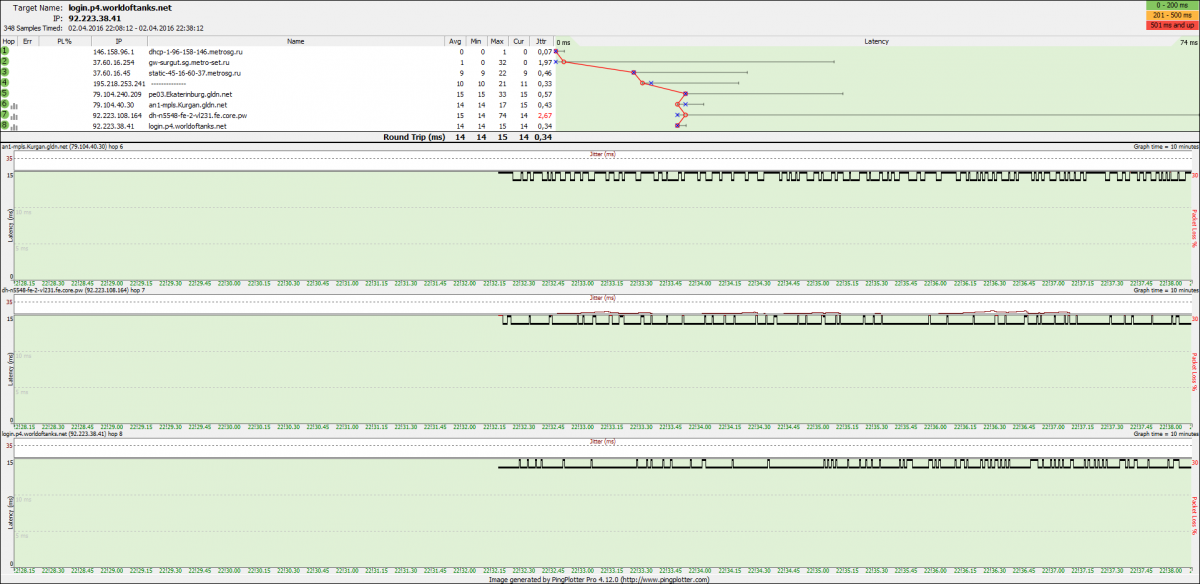Toggle graph bars icon for hop 8
The width and height of the screenshot is (1200, 584).
(x=15, y=126)
